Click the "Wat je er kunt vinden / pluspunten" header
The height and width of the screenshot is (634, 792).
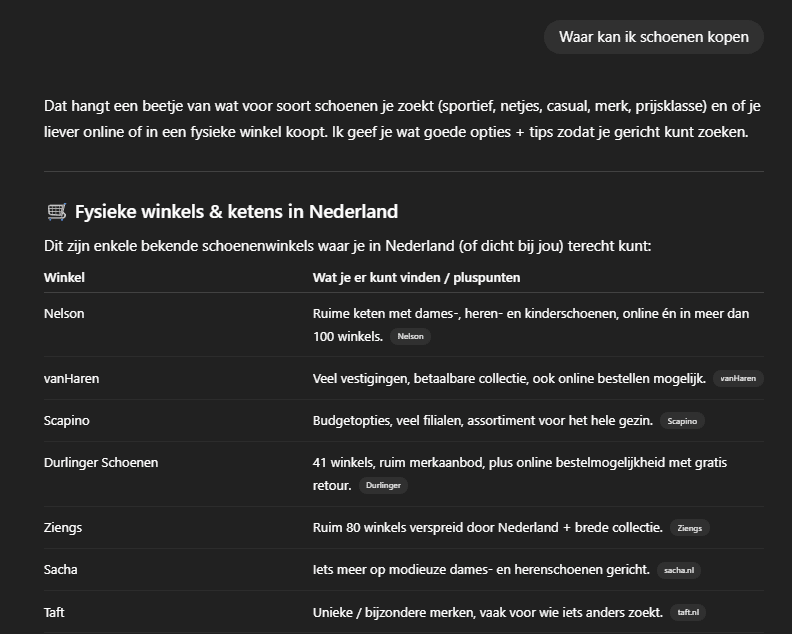click(416, 277)
